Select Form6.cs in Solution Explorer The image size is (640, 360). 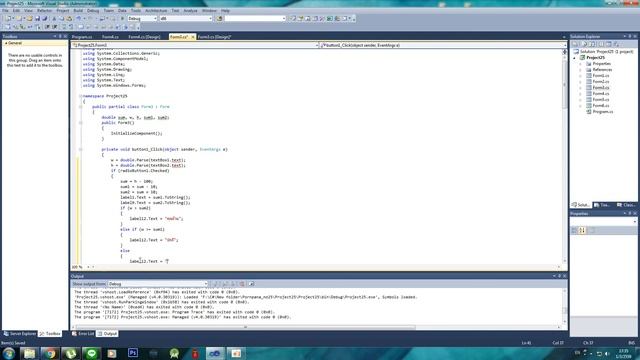coord(600,106)
